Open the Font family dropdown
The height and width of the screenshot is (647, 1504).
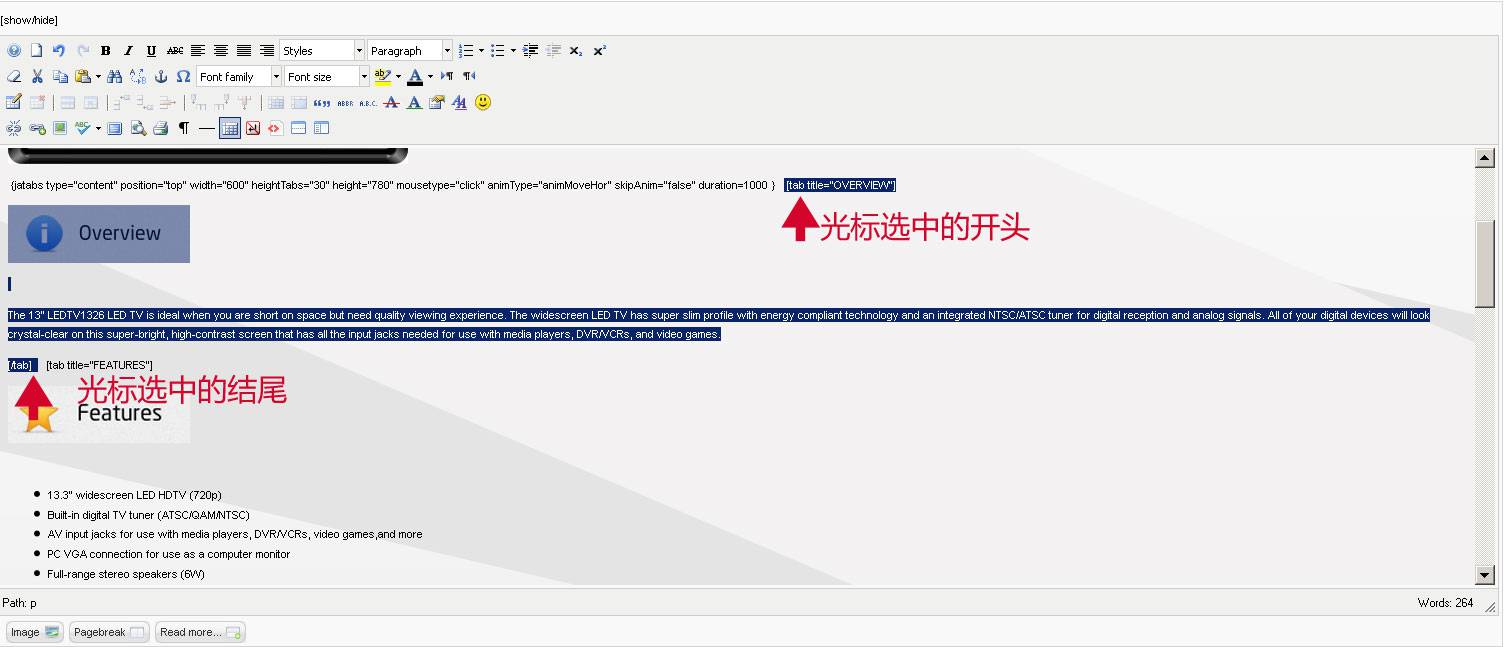click(x=237, y=76)
